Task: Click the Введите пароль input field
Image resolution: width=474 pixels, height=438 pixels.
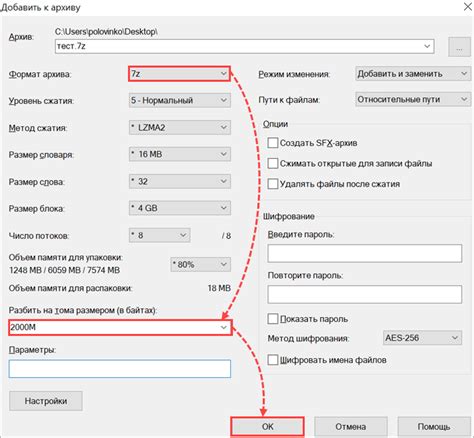Action: point(365,253)
